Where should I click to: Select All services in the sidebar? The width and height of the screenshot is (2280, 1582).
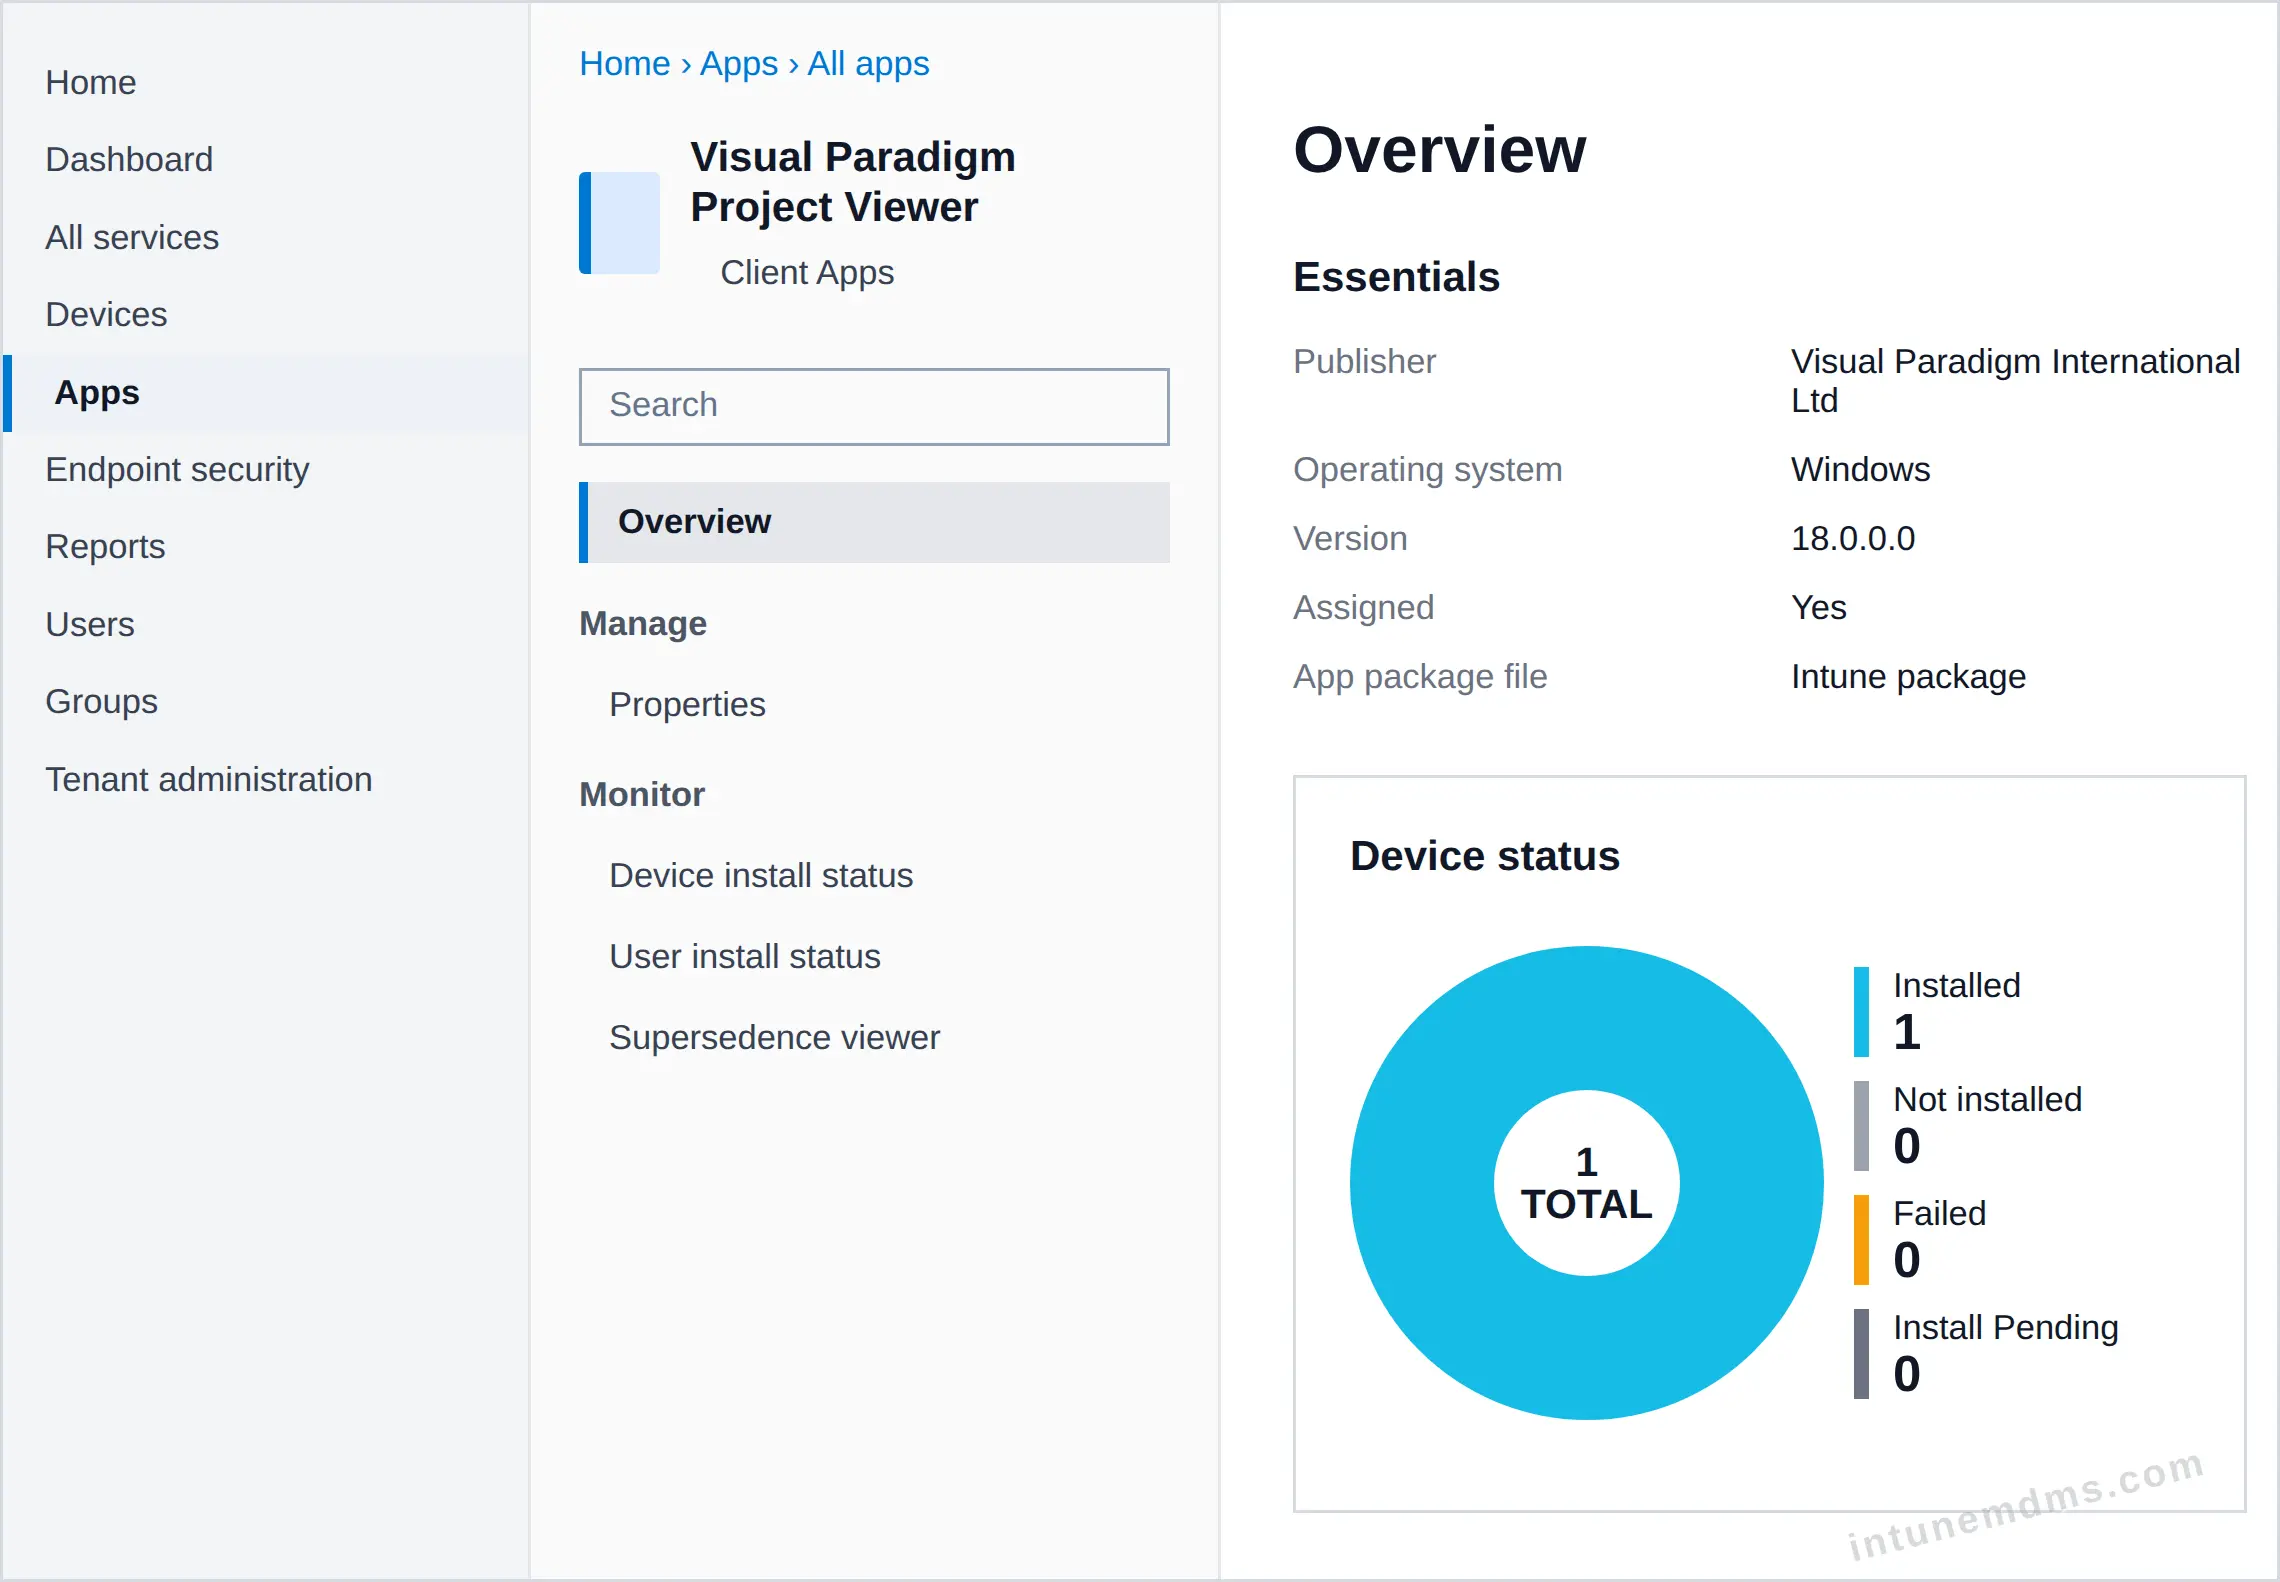pyautogui.click(x=132, y=238)
